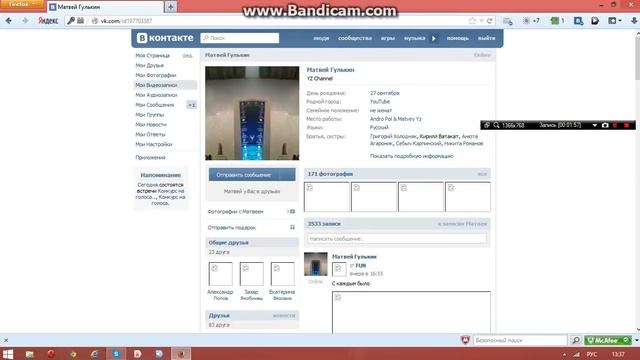Click the blue search extension icon

tap(578, 20)
